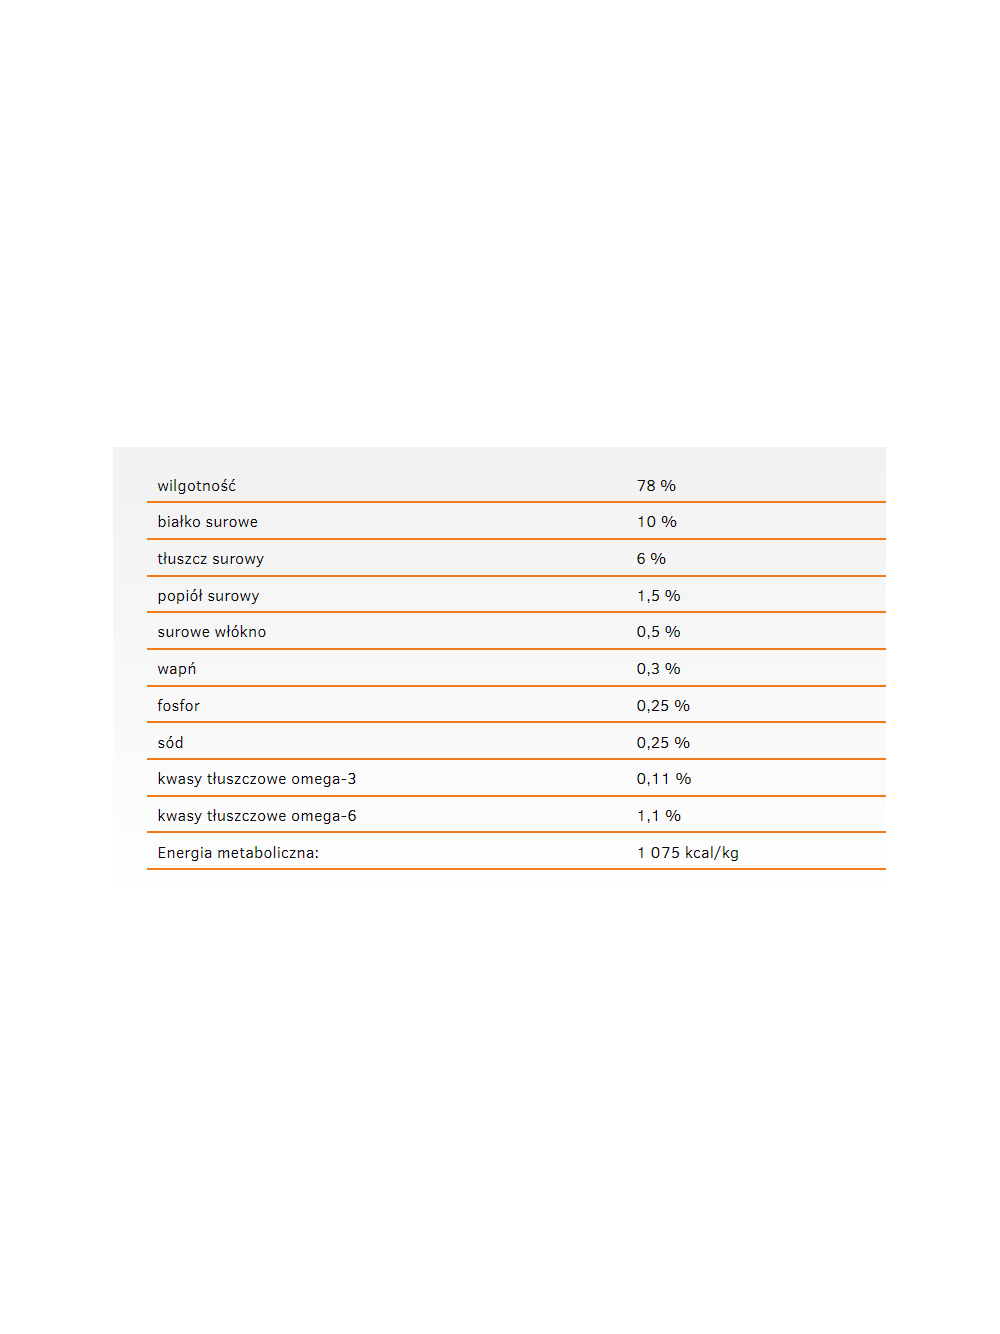
Task: Select the 6 % fat value
Action: 651,559
